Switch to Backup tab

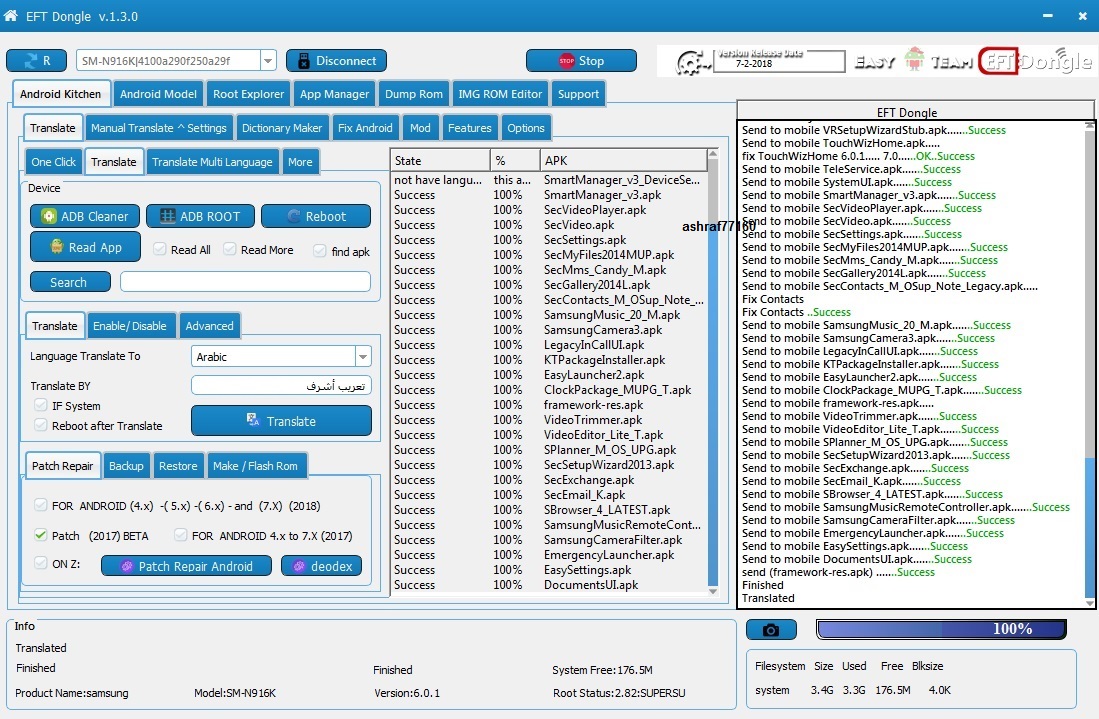point(126,466)
